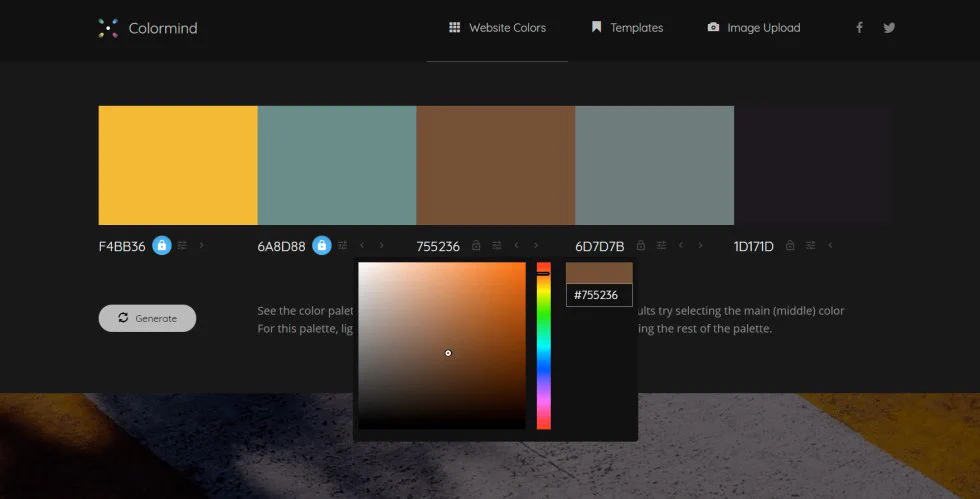Viewport: 980px width, 499px height.
Task: Click the picker's brown preview swatch
Action: (x=599, y=273)
